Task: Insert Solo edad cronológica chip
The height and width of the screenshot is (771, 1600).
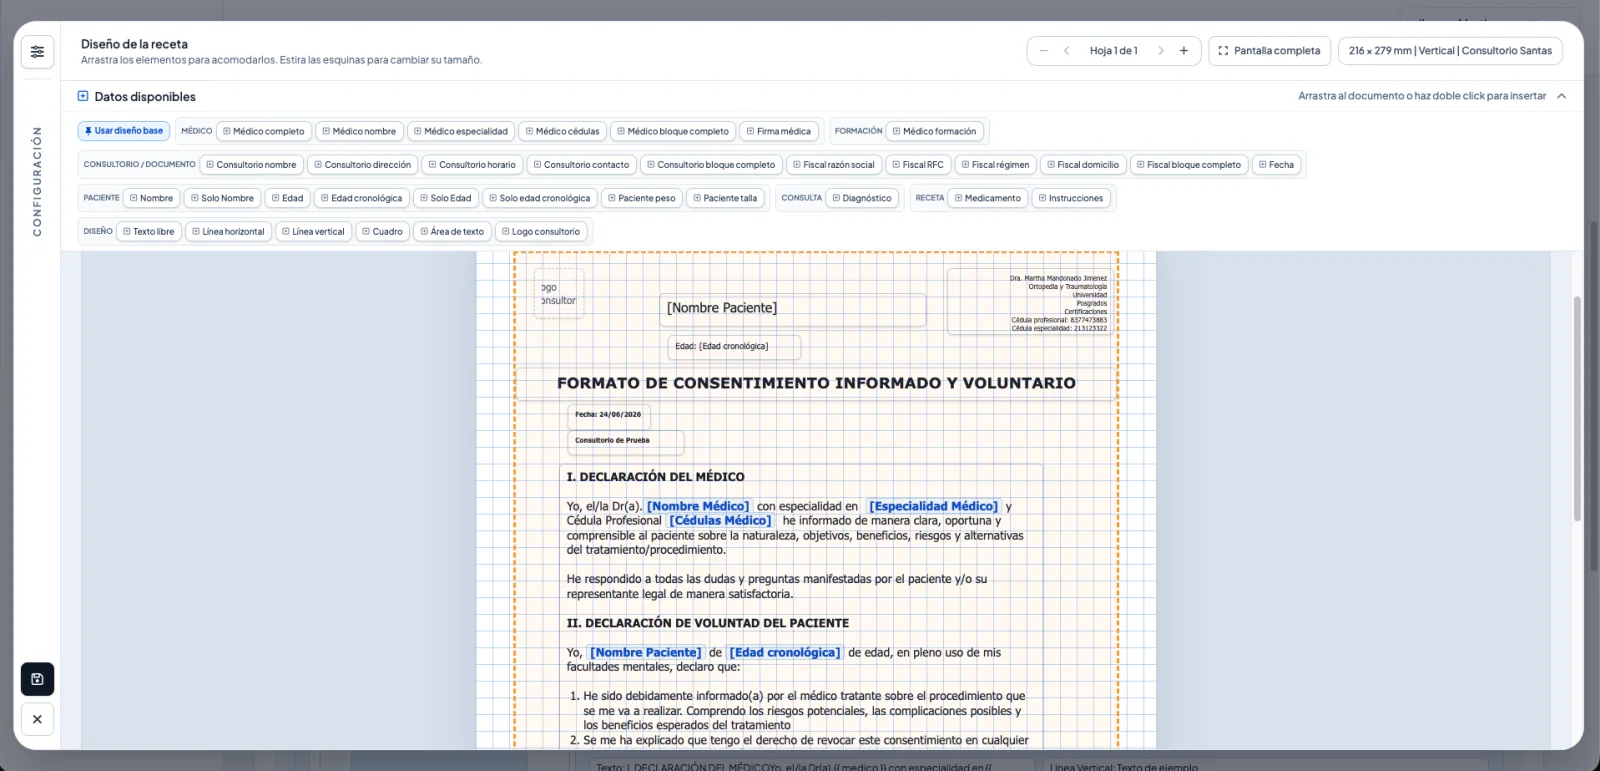Action: pos(540,198)
